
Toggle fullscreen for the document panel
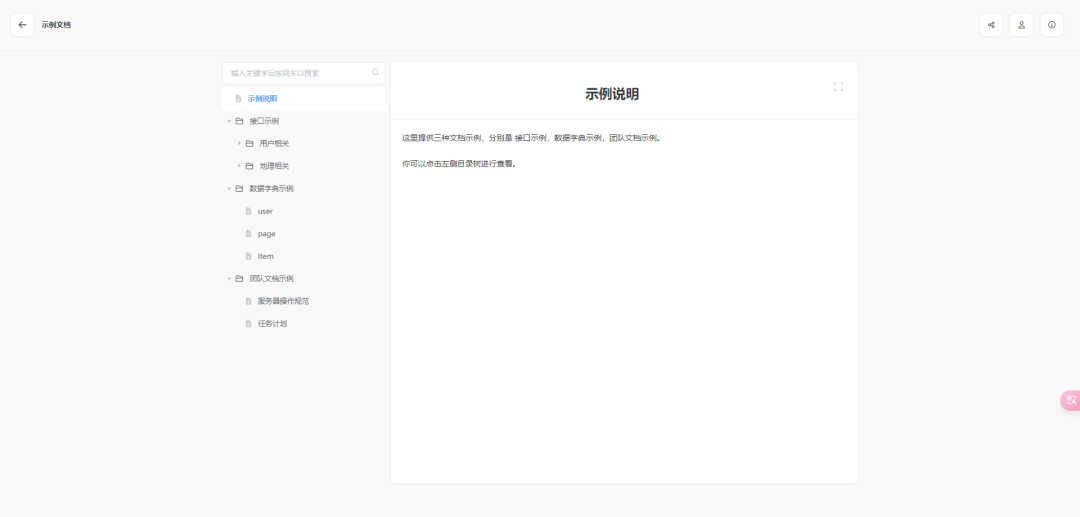838,87
